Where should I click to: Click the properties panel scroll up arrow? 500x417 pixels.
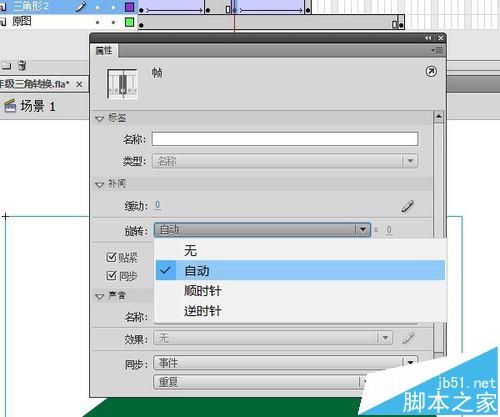click(439, 117)
